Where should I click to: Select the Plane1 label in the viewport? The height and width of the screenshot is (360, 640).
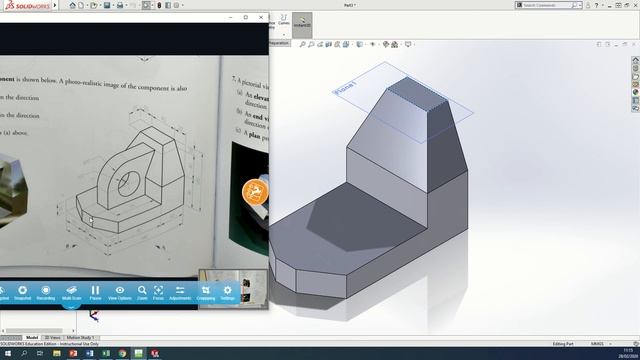(345, 88)
